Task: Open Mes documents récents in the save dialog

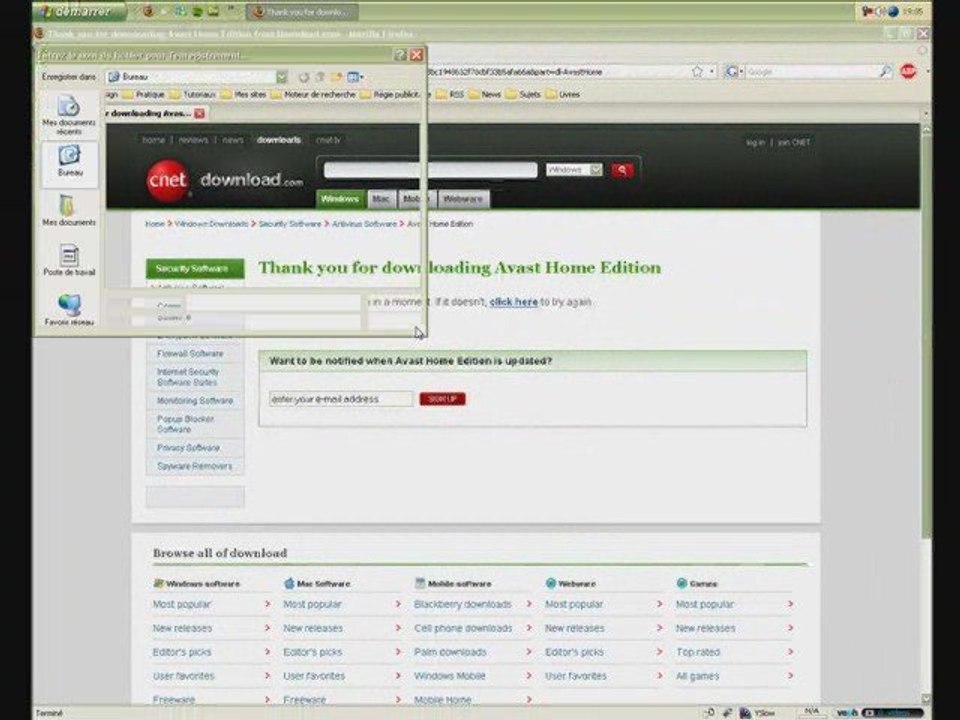Action: pos(69,115)
